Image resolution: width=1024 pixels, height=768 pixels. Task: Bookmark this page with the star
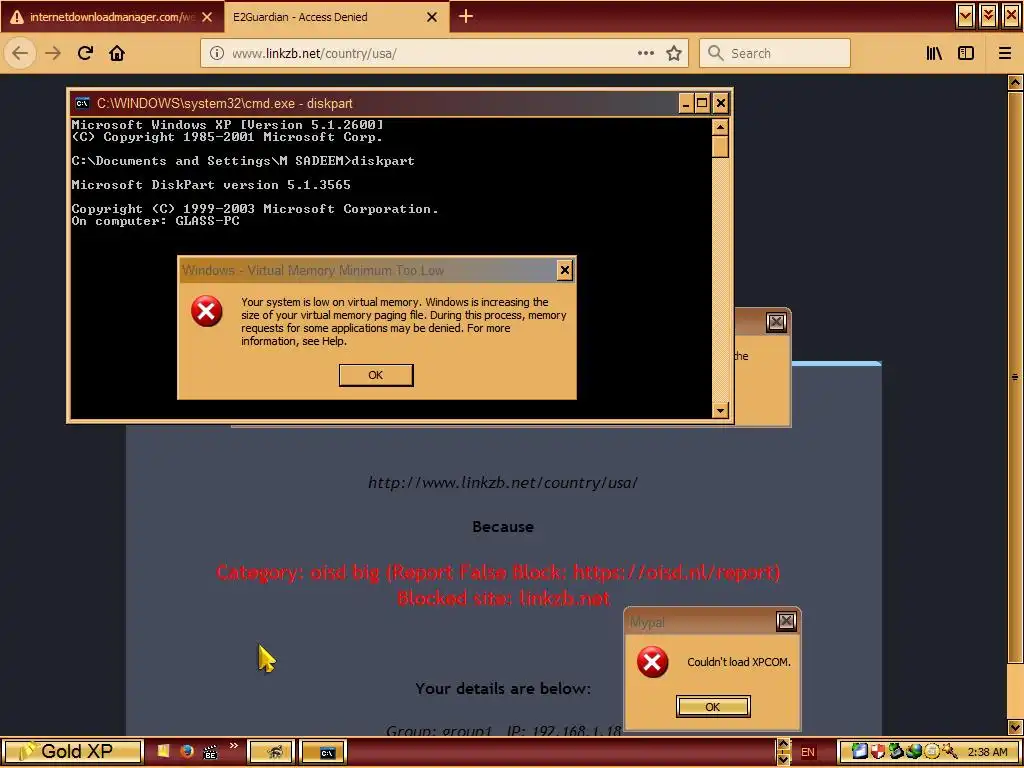674,53
